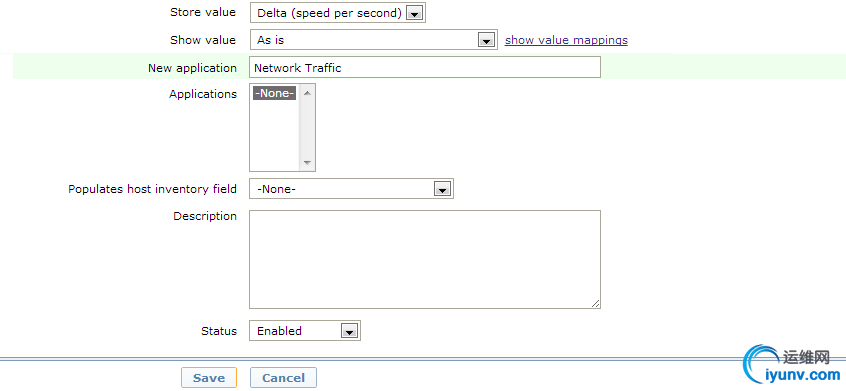Cancel the item form

[283, 378]
